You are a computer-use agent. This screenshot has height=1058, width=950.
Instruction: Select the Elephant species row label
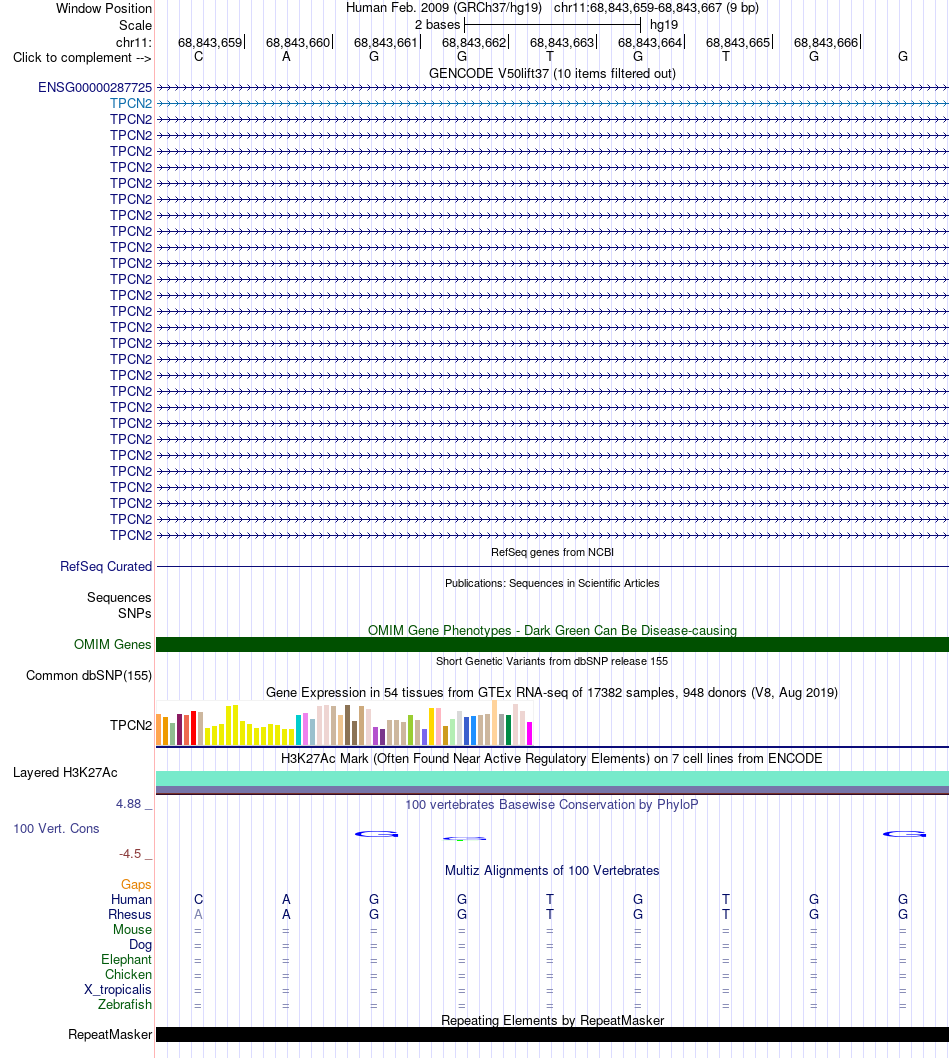pyautogui.click(x=126, y=959)
